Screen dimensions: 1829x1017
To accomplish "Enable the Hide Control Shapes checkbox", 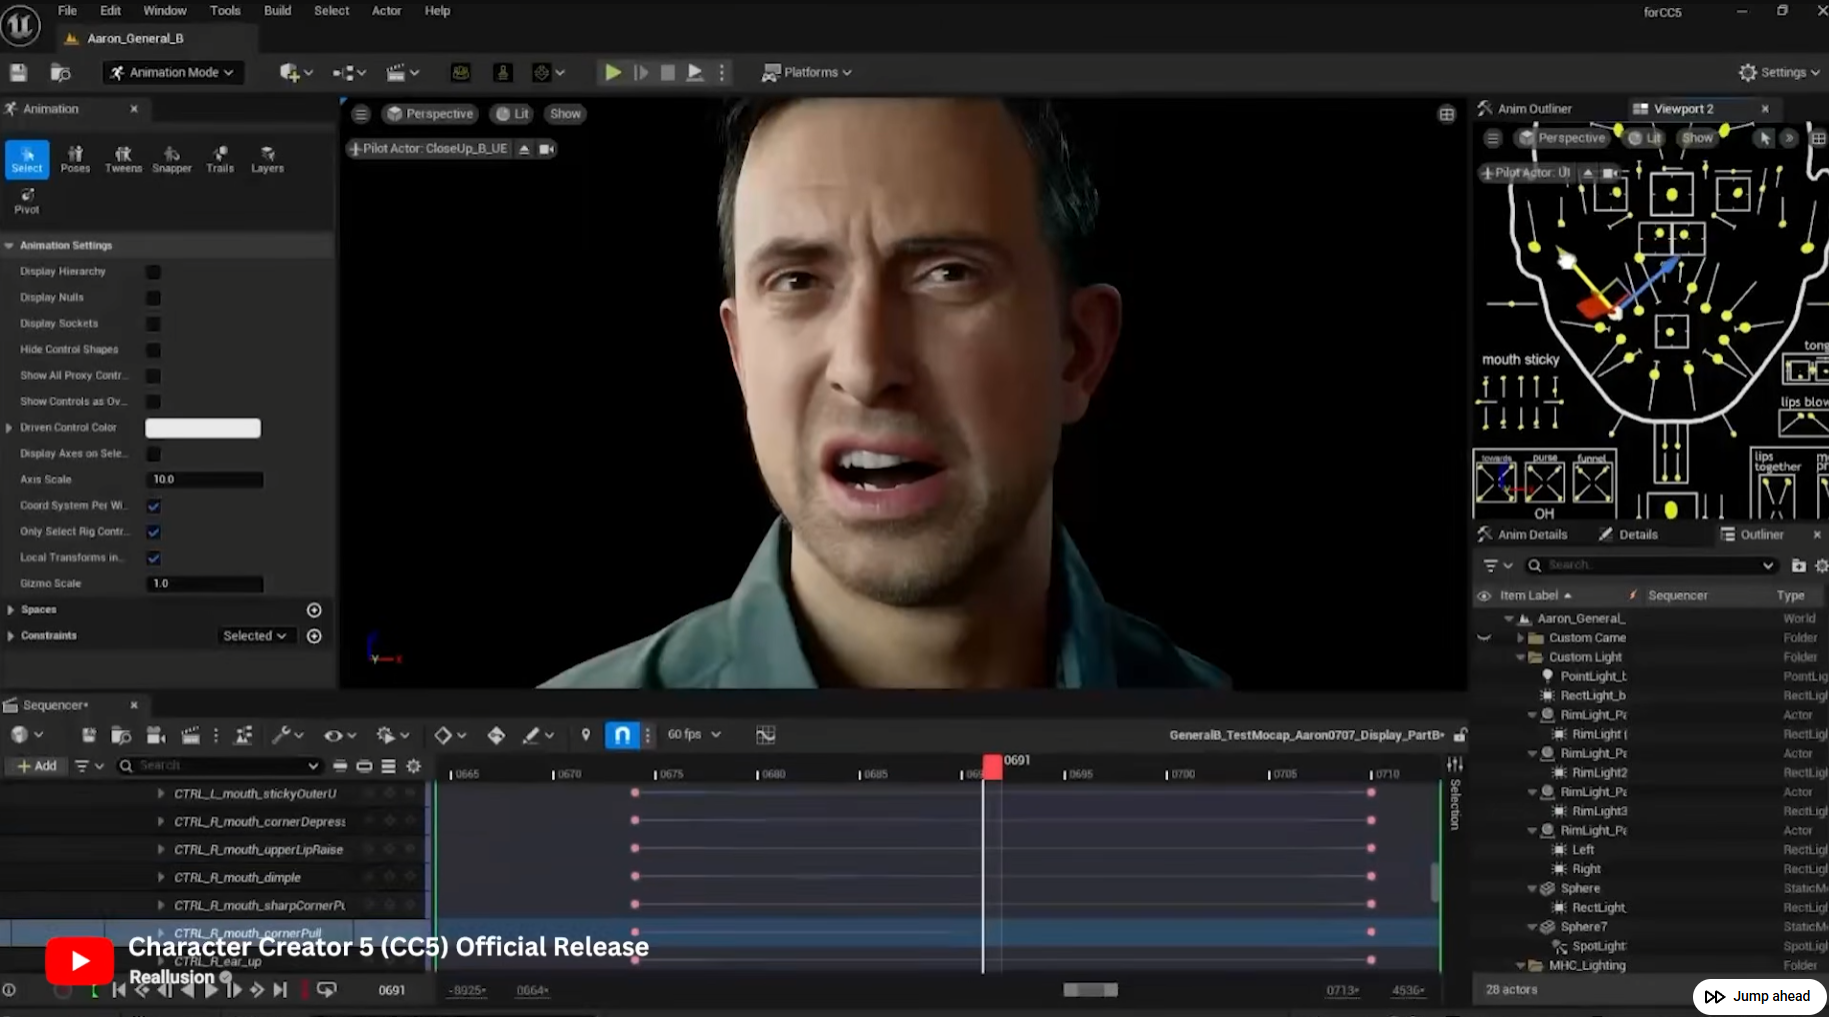I will click(x=153, y=350).
